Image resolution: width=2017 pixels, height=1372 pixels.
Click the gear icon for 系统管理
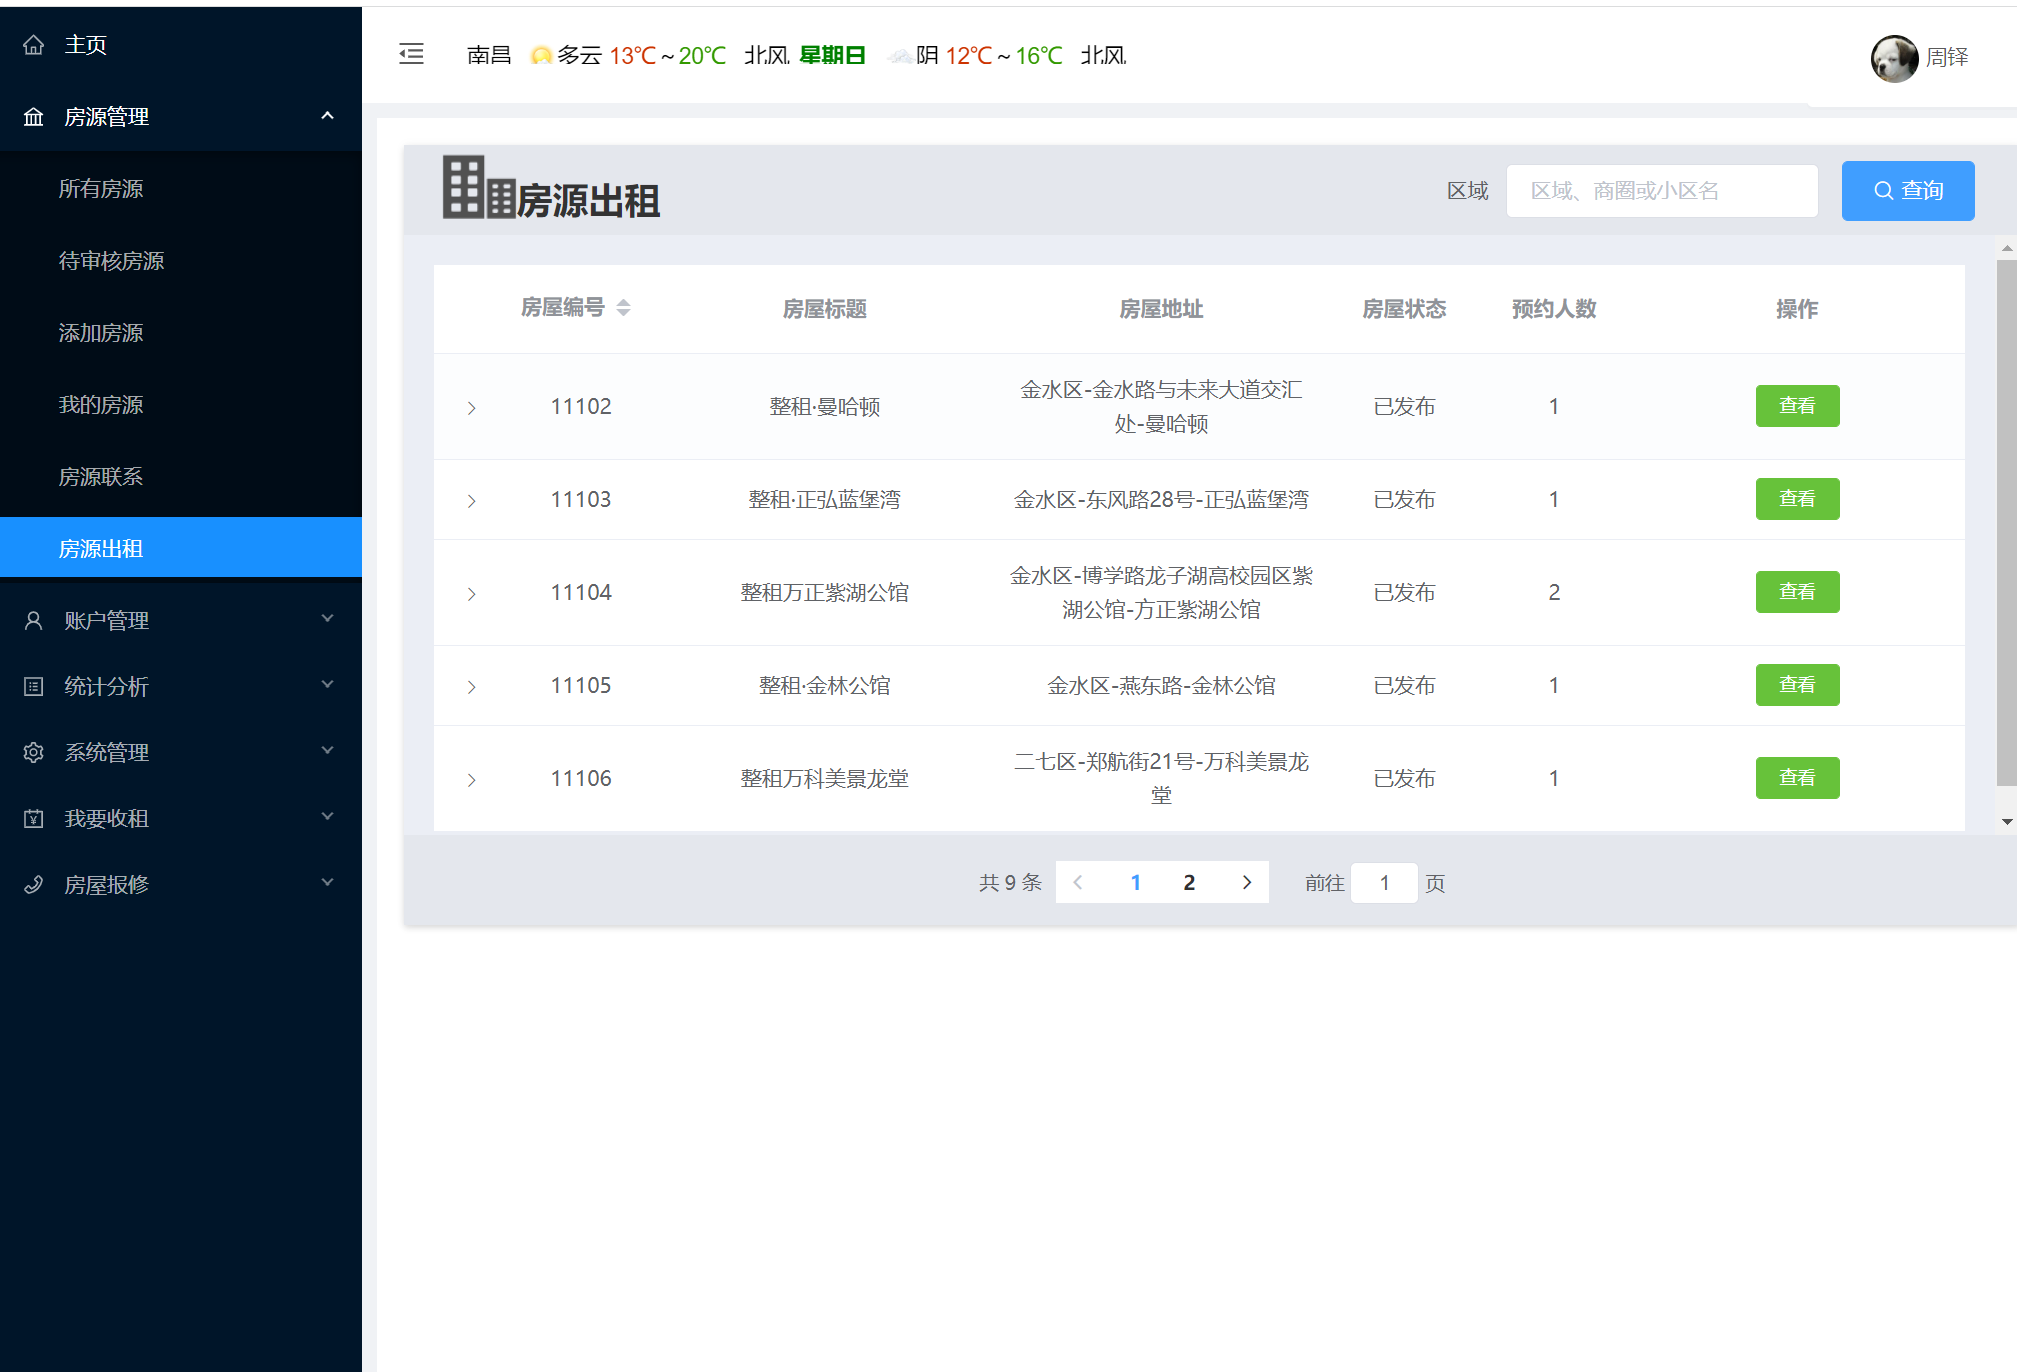point(34,753)
